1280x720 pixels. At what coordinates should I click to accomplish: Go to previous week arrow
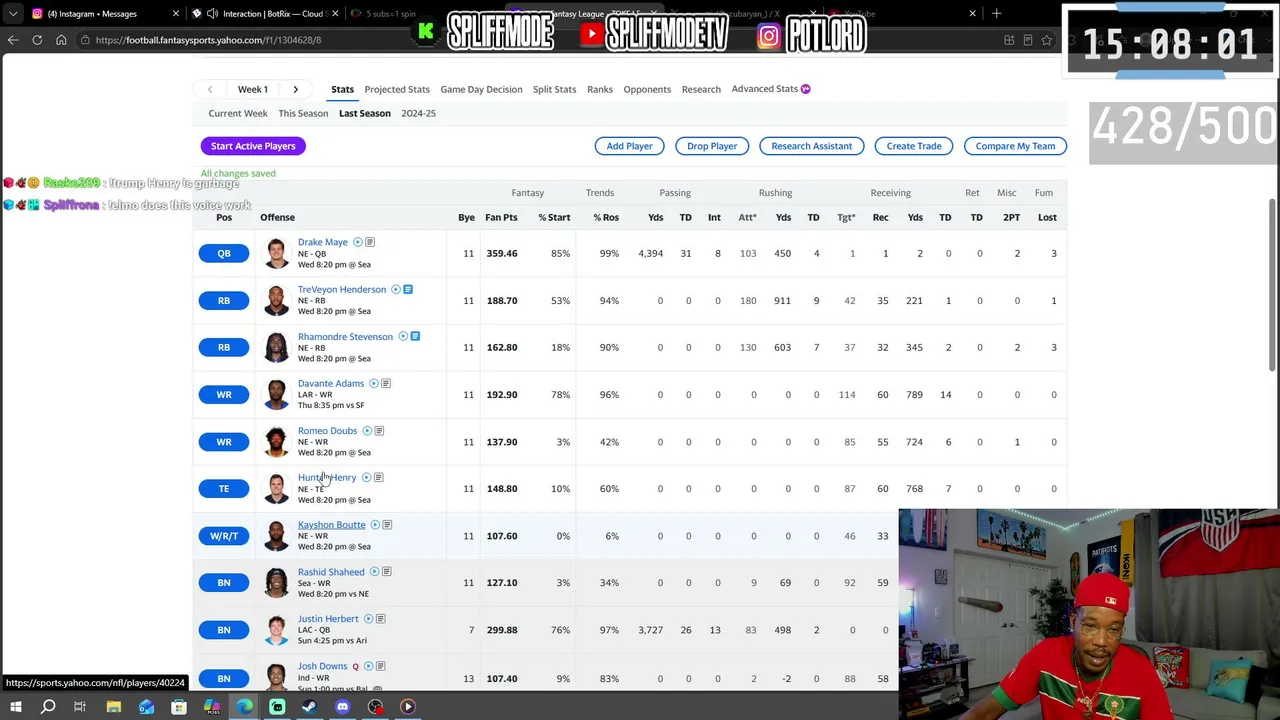[210, 89]
